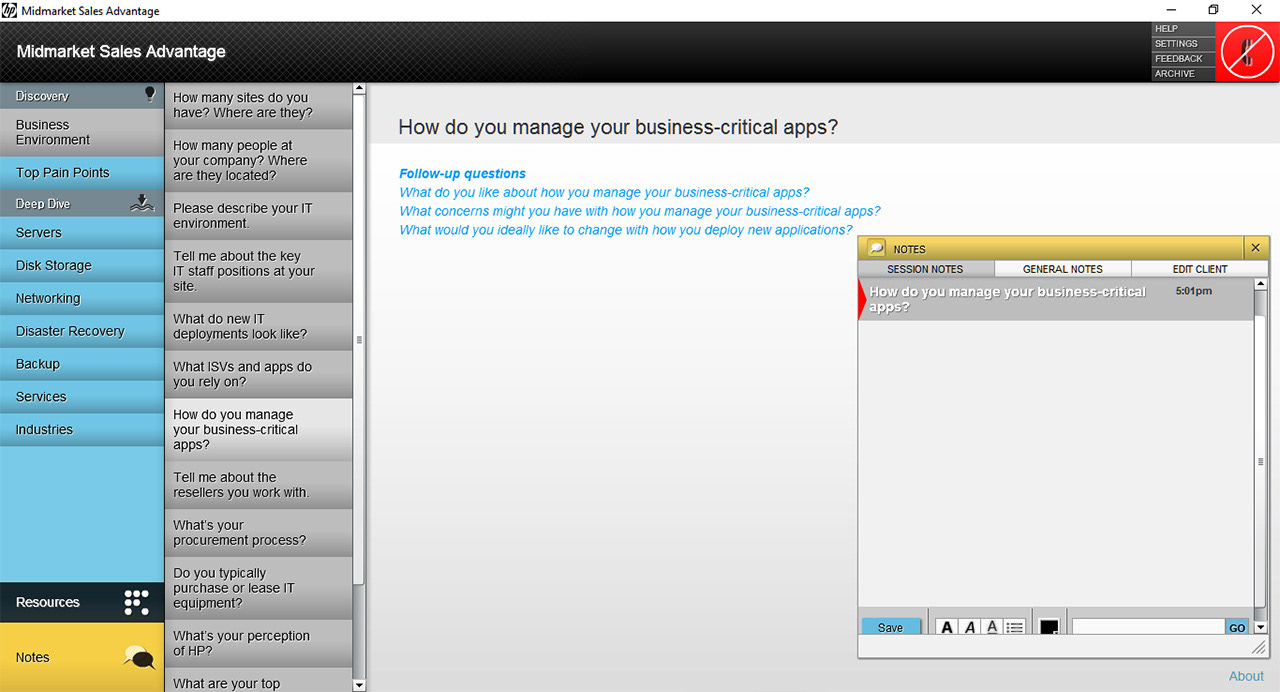The image size is (1280, 692).
Task: Open Networking category
Action: coord(82,298)
